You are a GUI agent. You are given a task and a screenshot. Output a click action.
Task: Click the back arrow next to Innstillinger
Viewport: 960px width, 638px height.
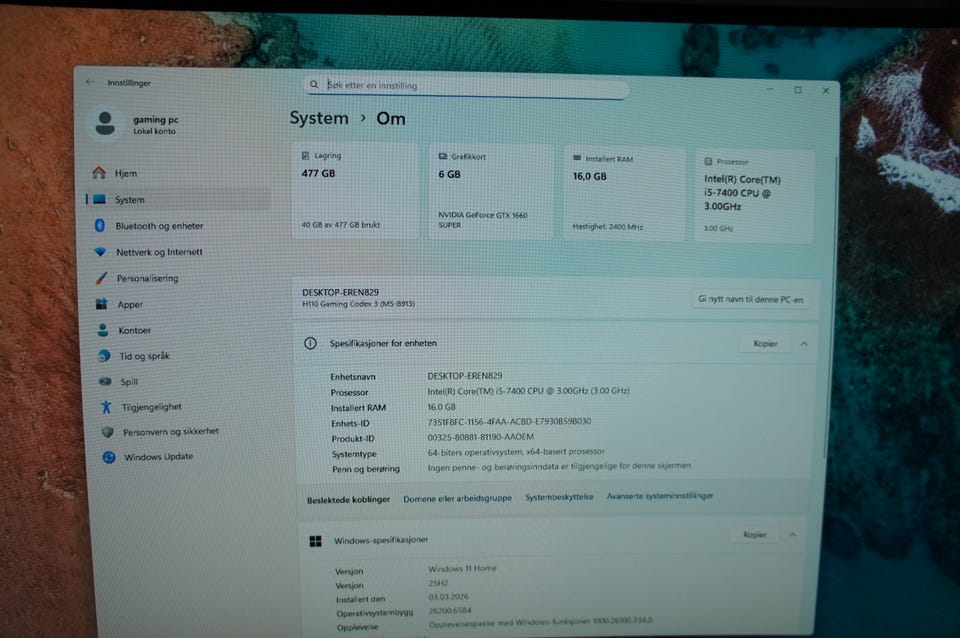pos(90,81)
